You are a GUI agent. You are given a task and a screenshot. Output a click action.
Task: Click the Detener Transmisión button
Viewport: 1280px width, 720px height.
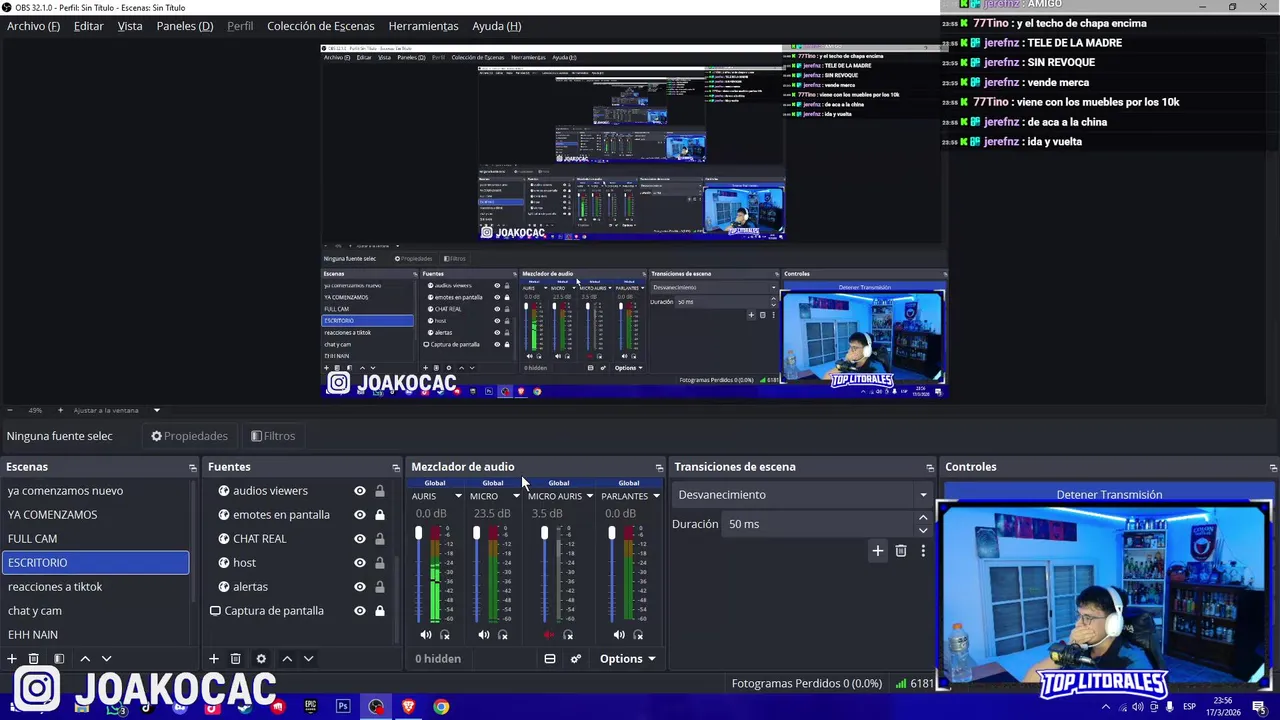click(1109, 494)
